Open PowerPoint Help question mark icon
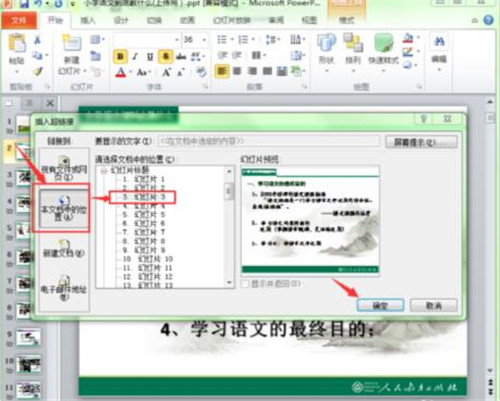This screenshot has height=401, width=500. coord(488,20)
